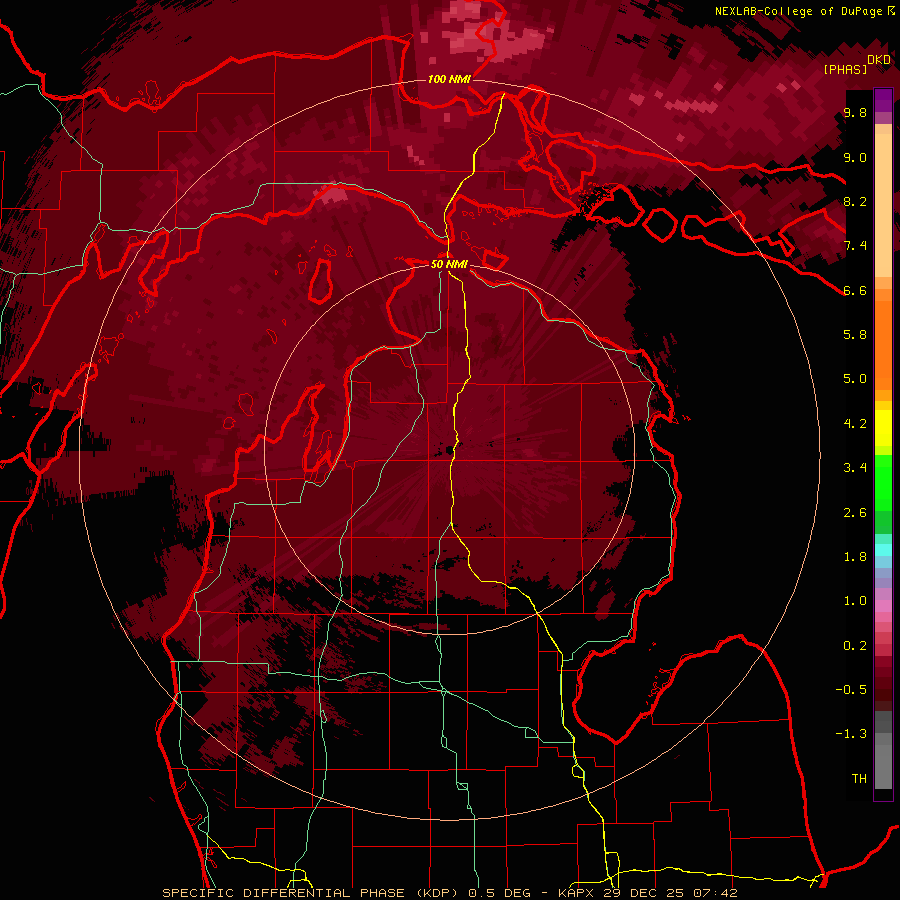Click the DKD PHAS units label
Screen dimensions: 900x900
pyautogui.click(x=857, y=65)
